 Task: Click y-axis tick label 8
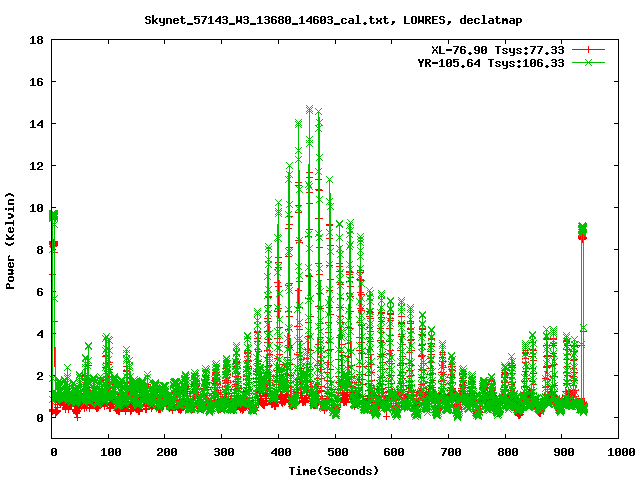point(40,250)
